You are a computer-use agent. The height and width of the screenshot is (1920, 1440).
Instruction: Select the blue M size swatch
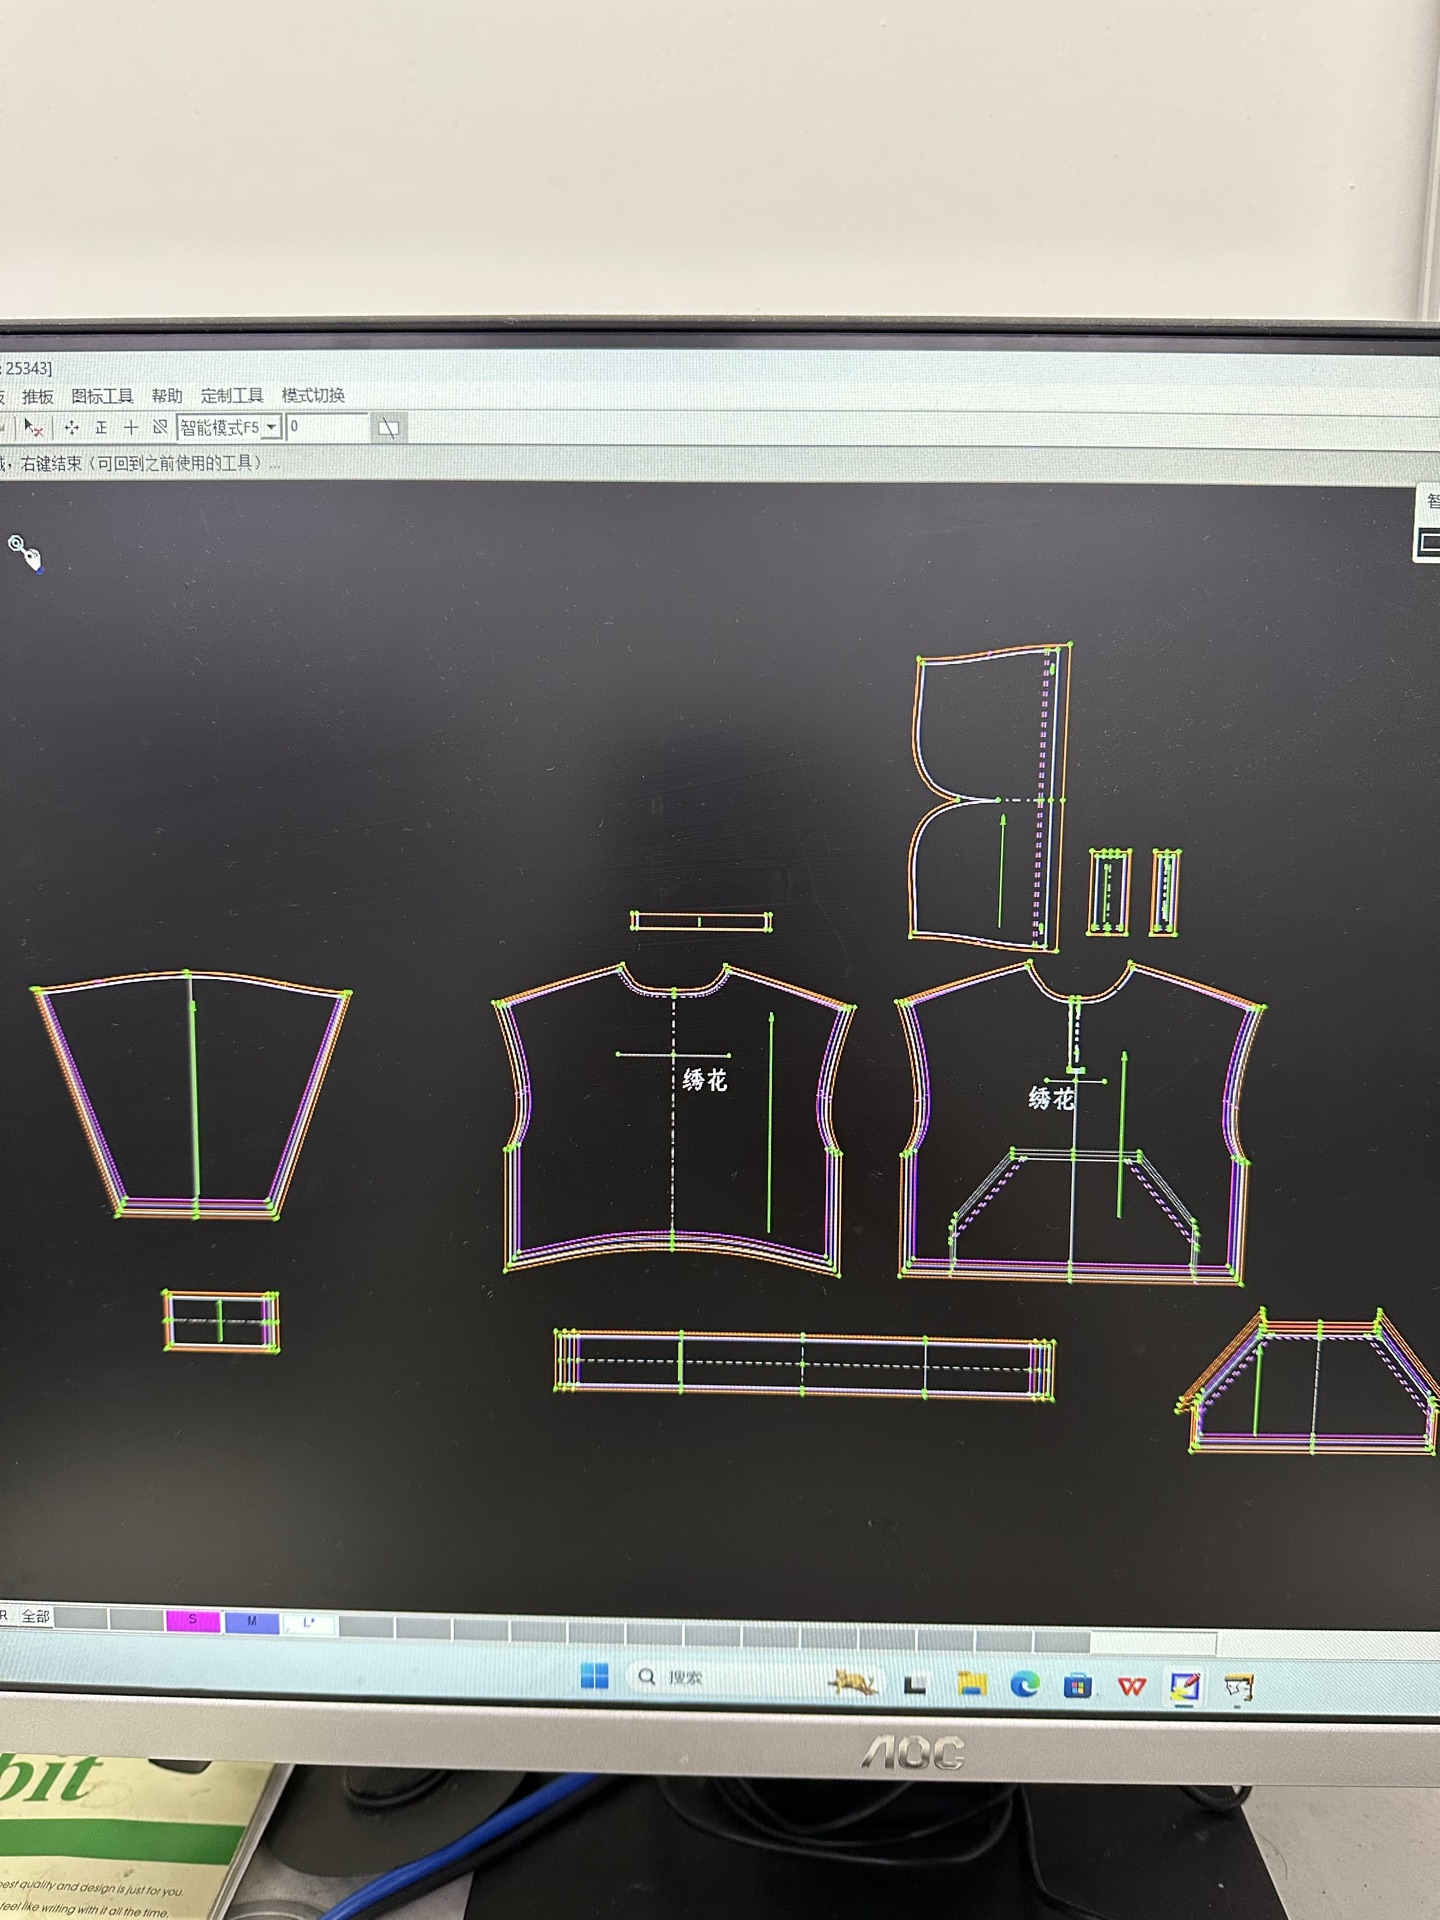pyautogui.click(x=251, y=1621)
